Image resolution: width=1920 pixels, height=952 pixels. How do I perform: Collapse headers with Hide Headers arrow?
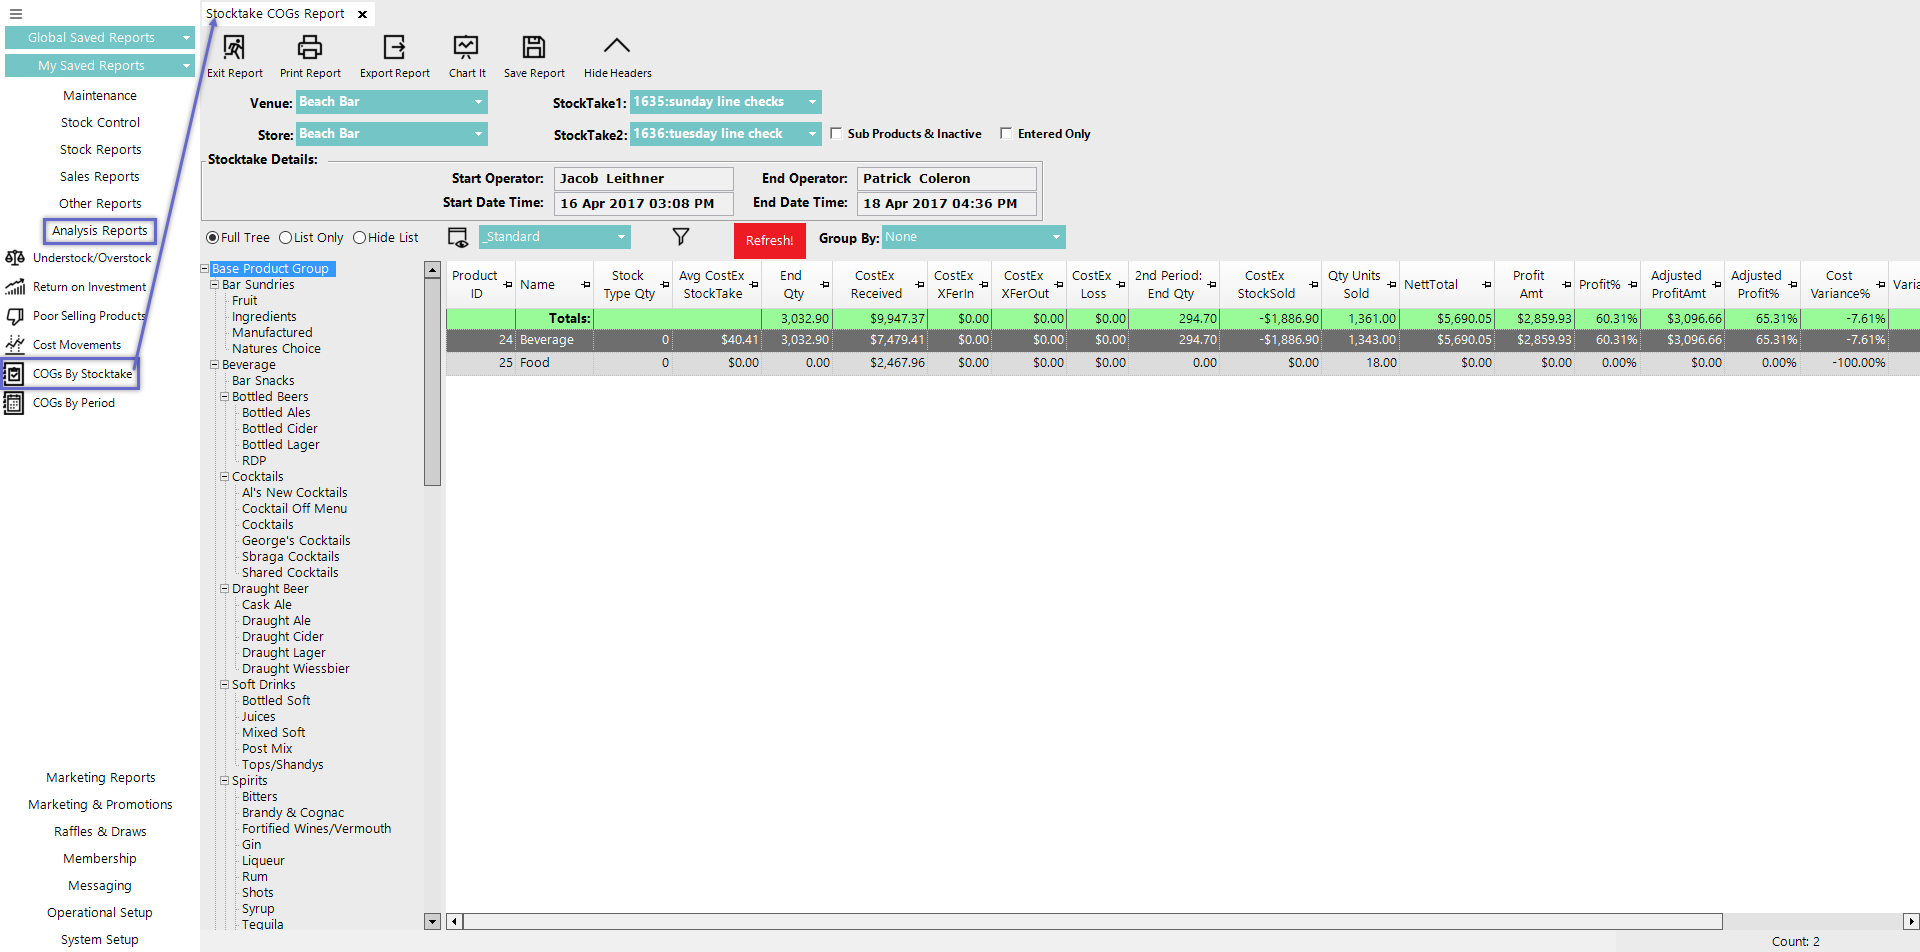pyautogui.click(x=617, y=47)
